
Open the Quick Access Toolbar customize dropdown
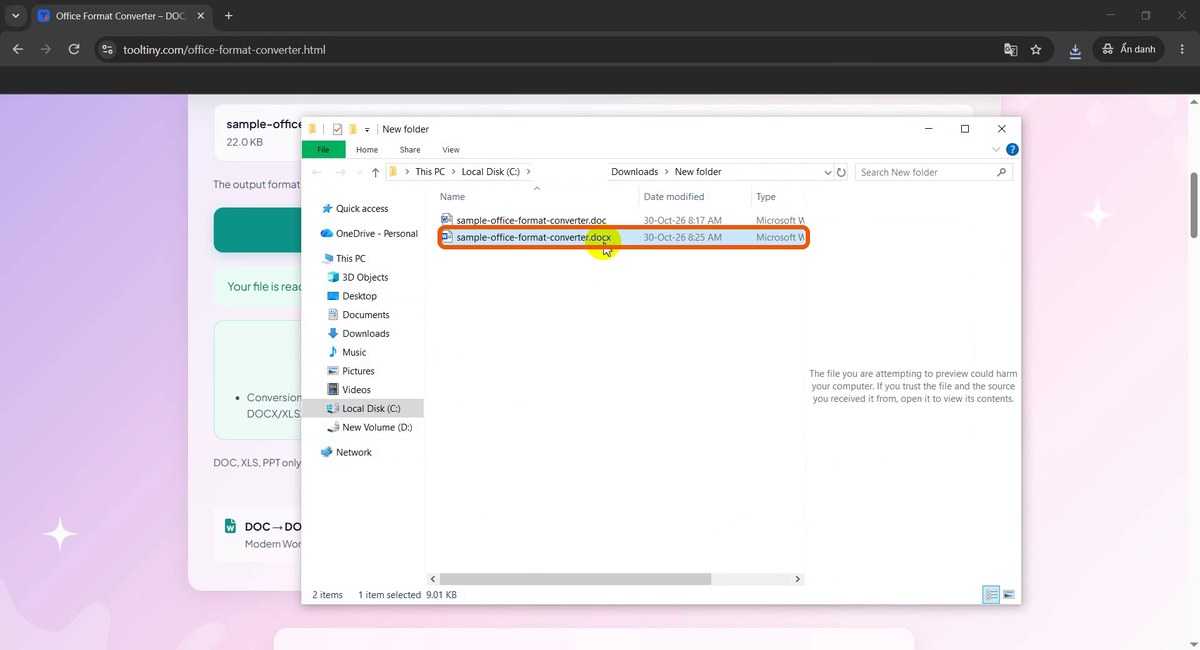point(367,130)
